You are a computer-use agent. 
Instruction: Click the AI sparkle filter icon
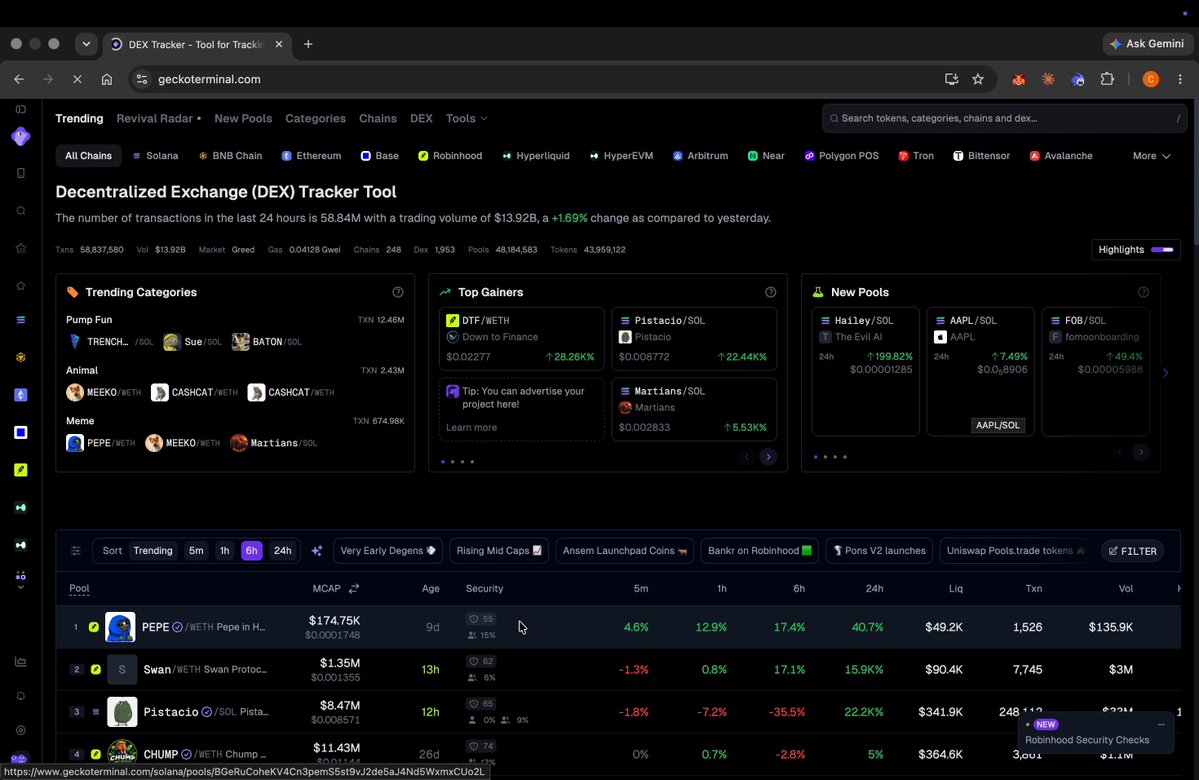point(317,551)
